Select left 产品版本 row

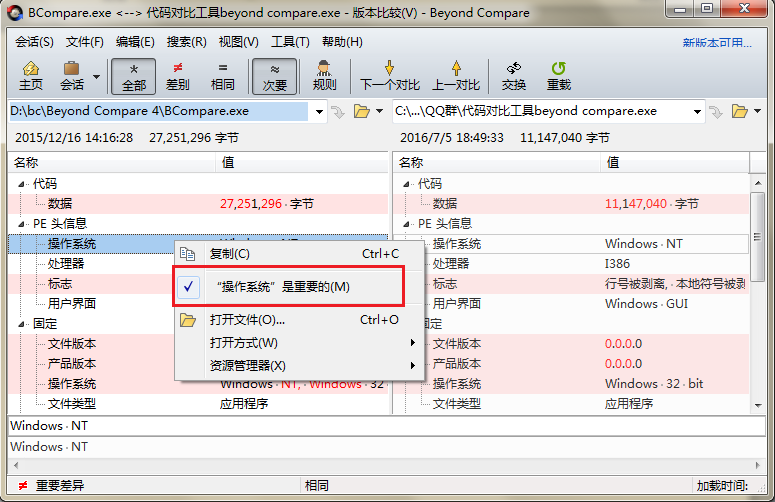[x=91, y=364]
